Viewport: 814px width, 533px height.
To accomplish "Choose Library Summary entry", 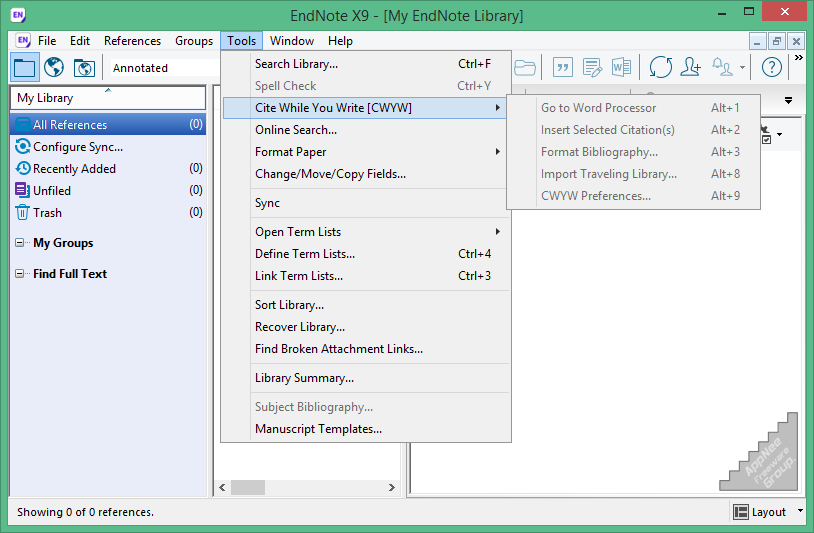I will click(366, 378).
